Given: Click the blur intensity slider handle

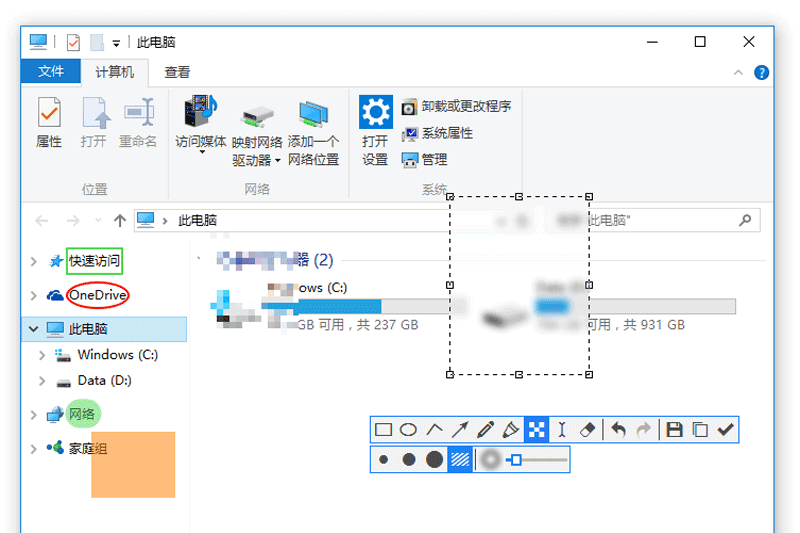Looking at the screenshot, I should coord(515,460).
